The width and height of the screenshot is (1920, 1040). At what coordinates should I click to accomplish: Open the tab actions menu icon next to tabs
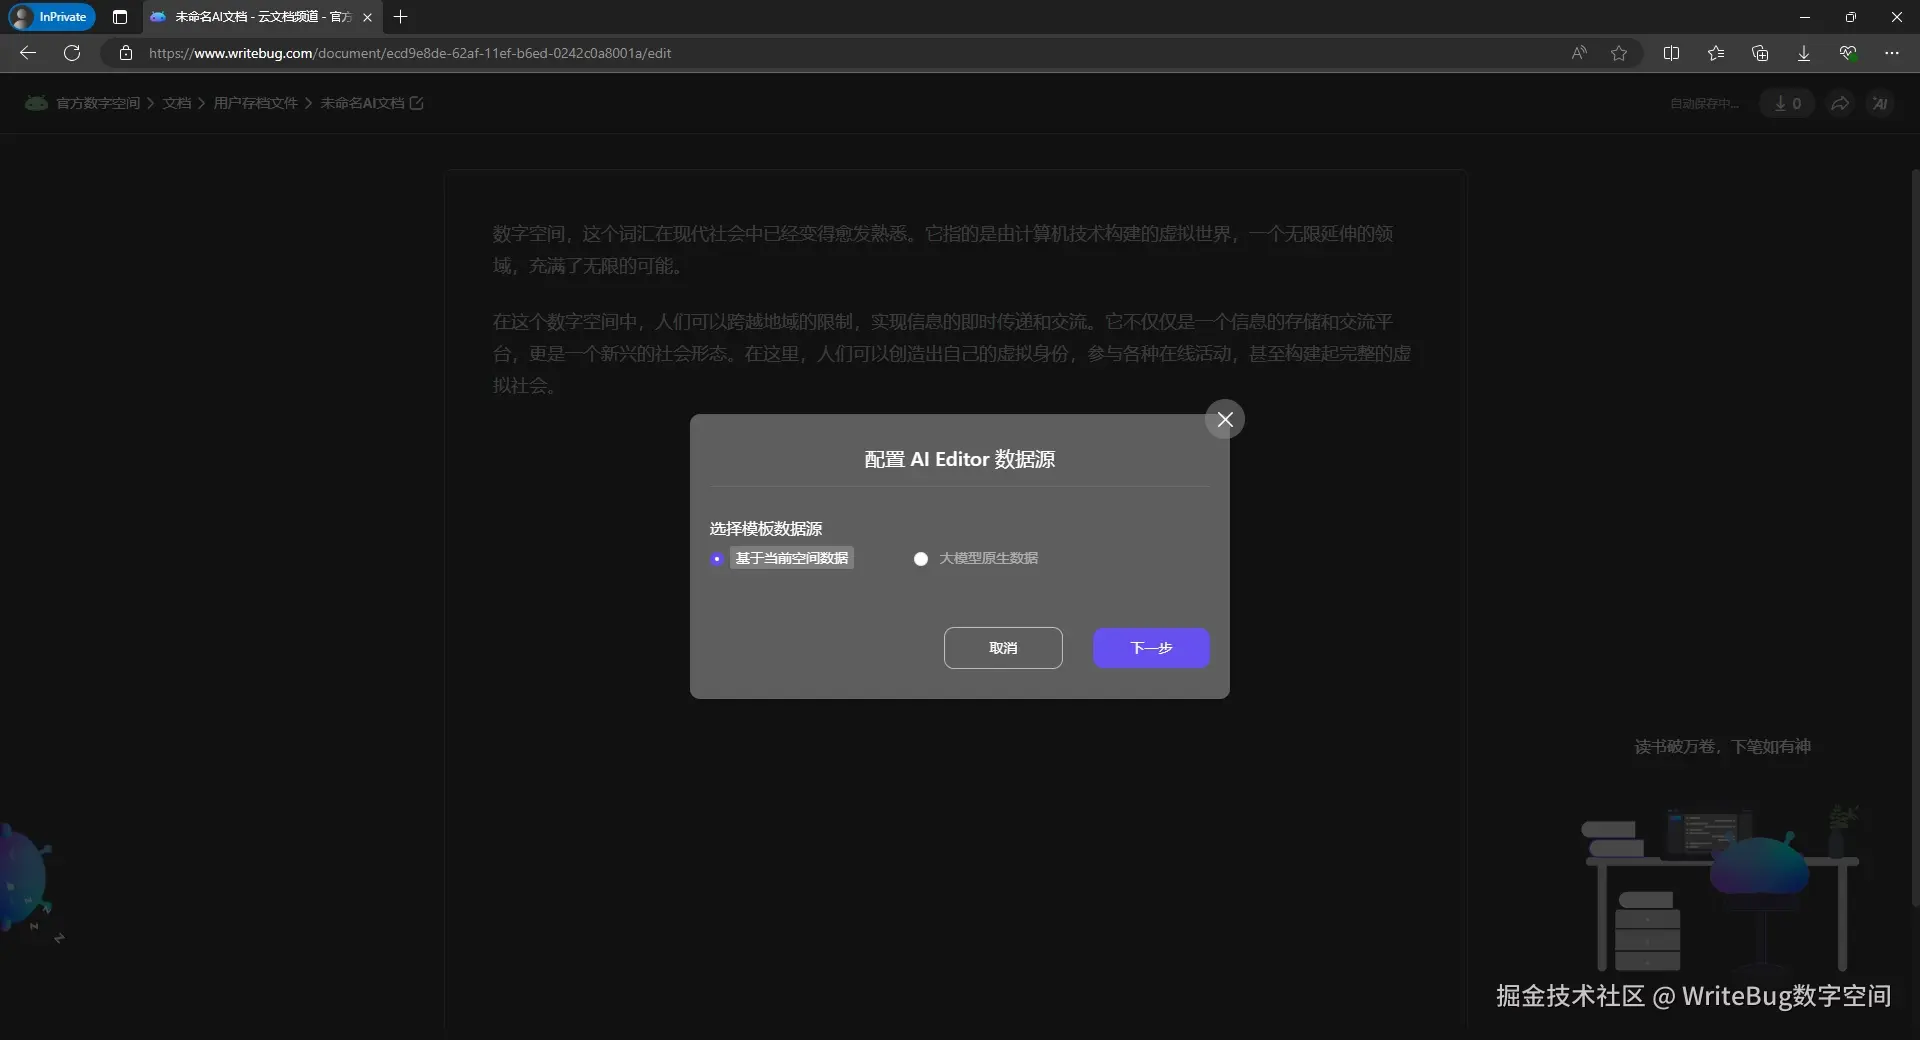119,17
